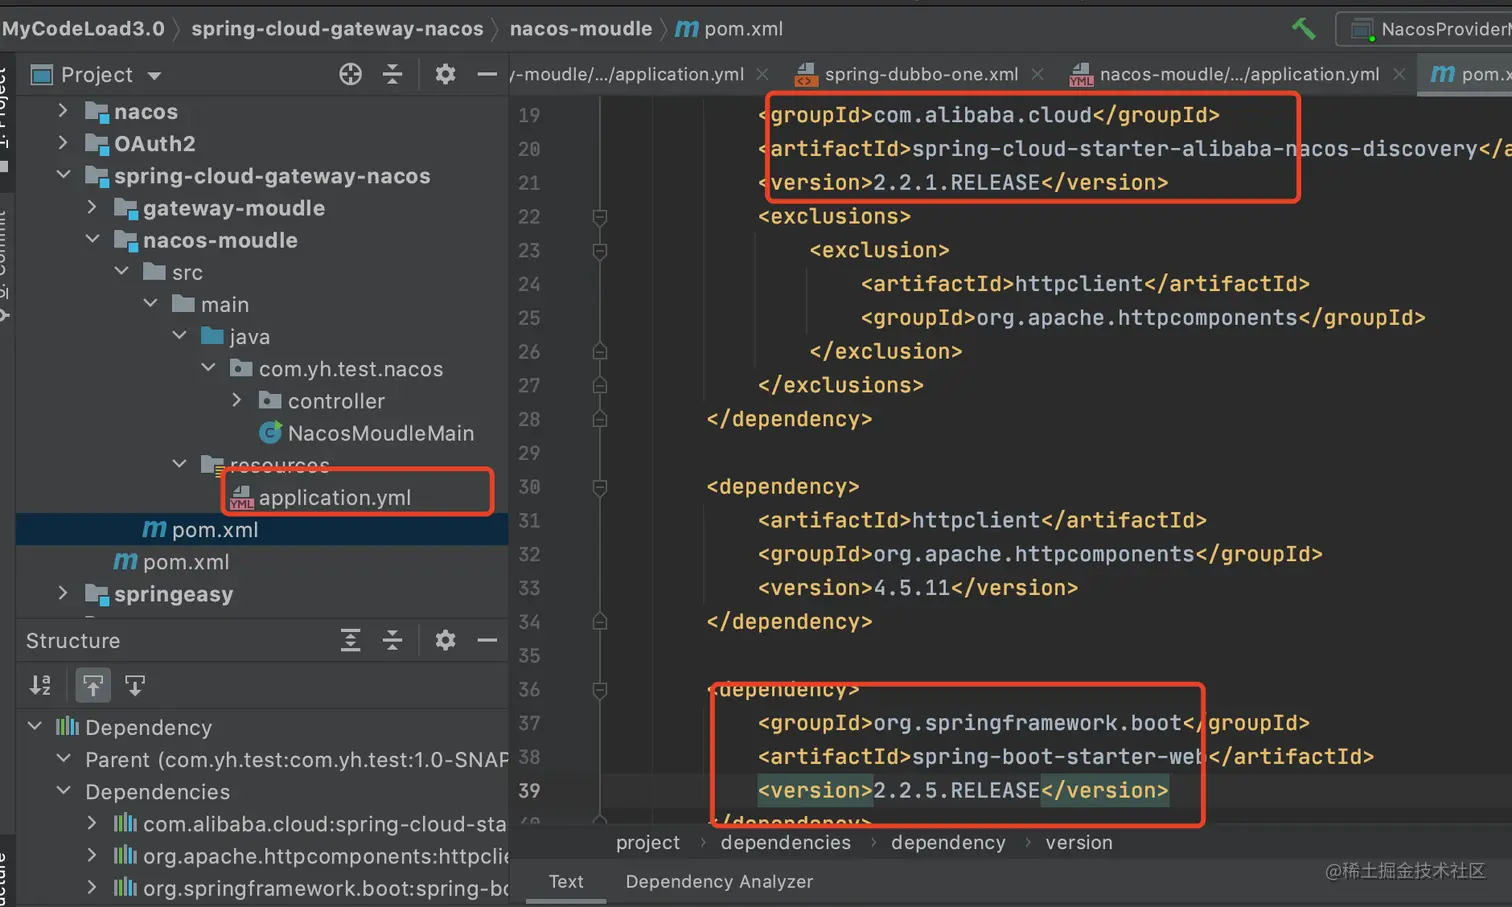Collapse the Dependency node in Structure
Screen dimensions: 1512x907
click(x=34, y=726)
